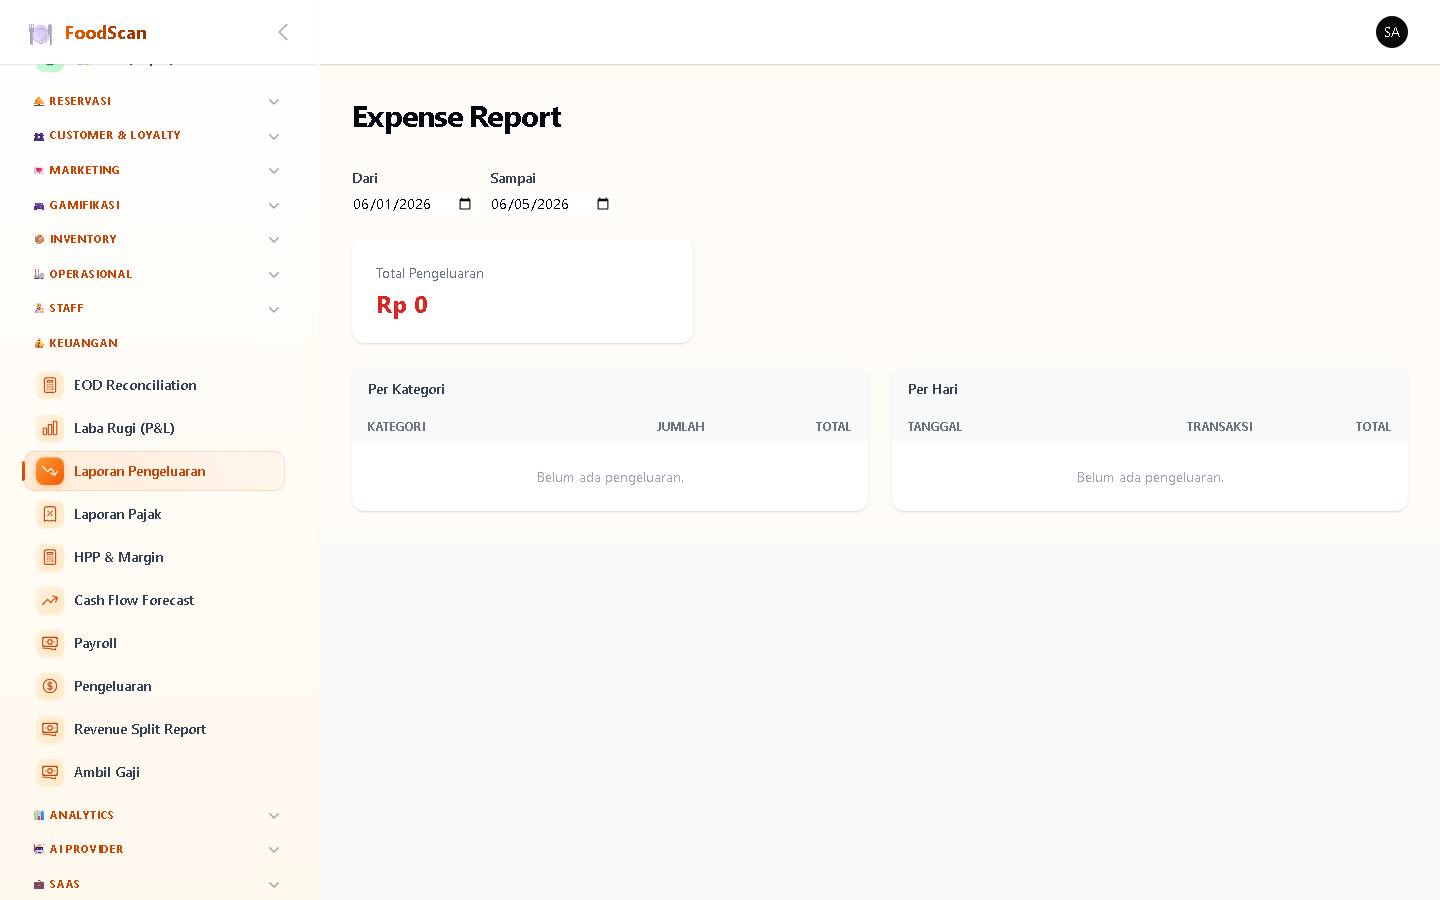Collapse the Keuangan section header
The height and width of the screenshot is (900, 1440).
point(155,343)
